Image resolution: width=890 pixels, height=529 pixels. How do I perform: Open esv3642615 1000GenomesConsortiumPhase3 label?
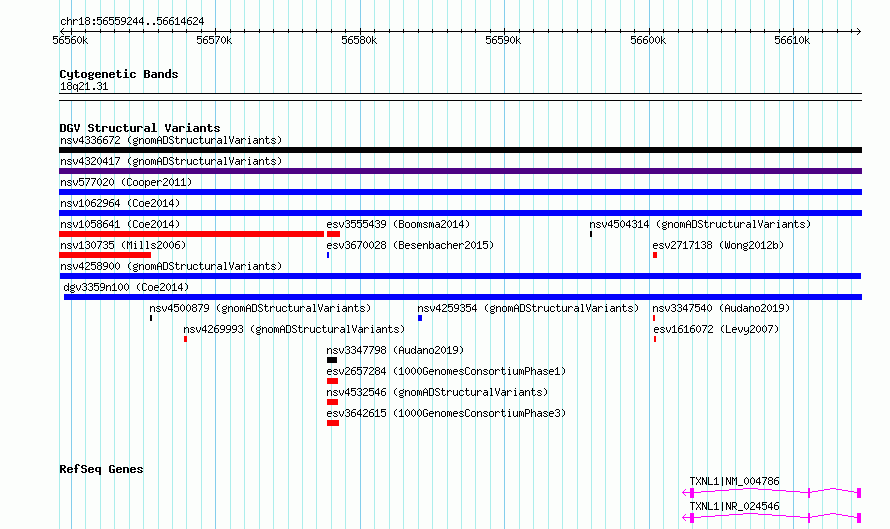coord(446,413)
